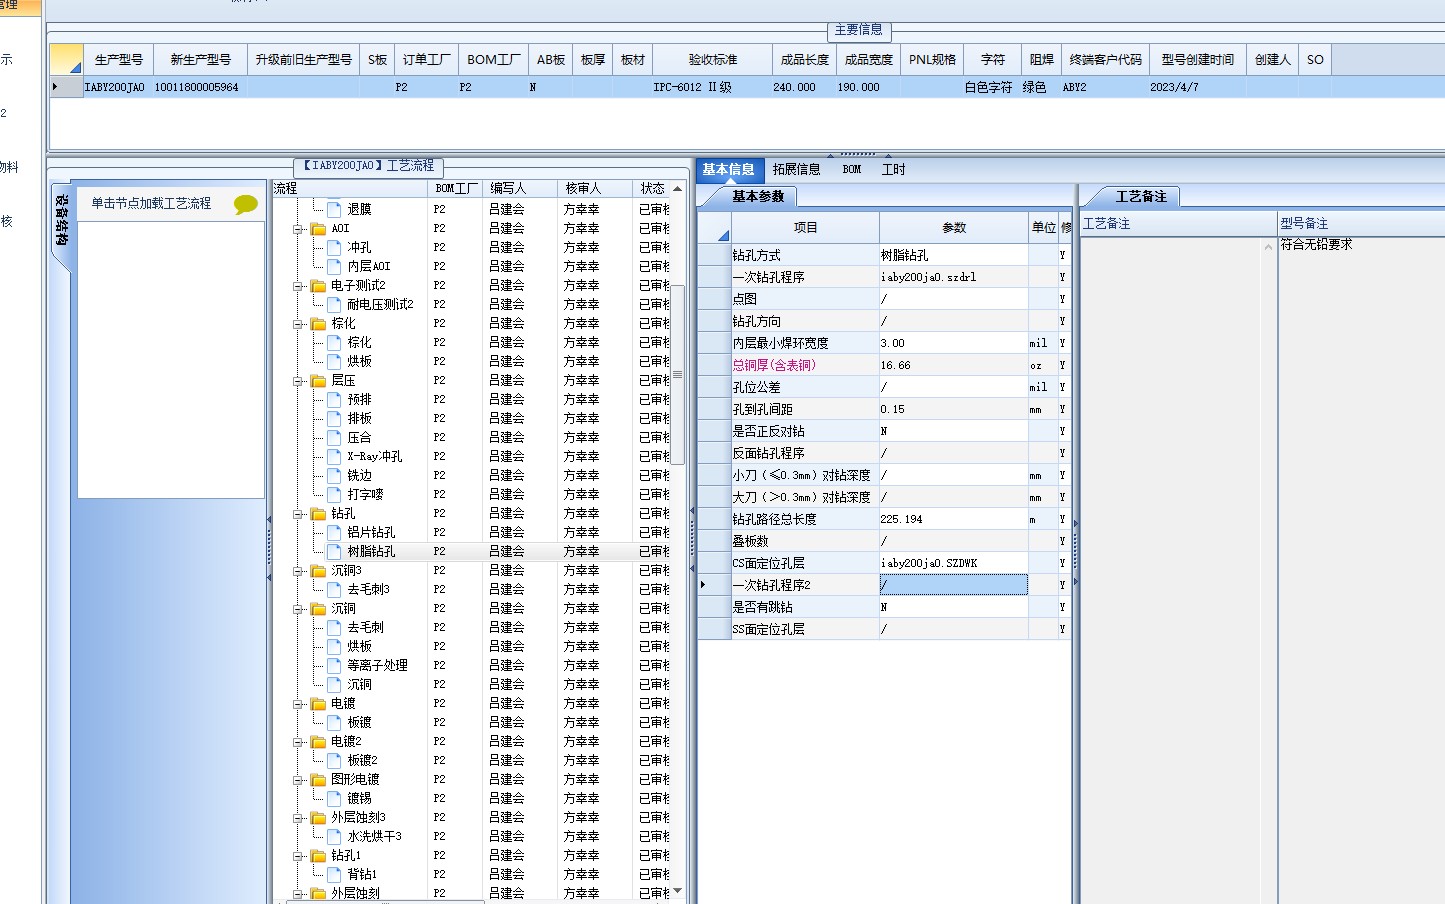
Task: Click the 板镀2 document icon
Action: pyautogui.click(x=335, y=760)
